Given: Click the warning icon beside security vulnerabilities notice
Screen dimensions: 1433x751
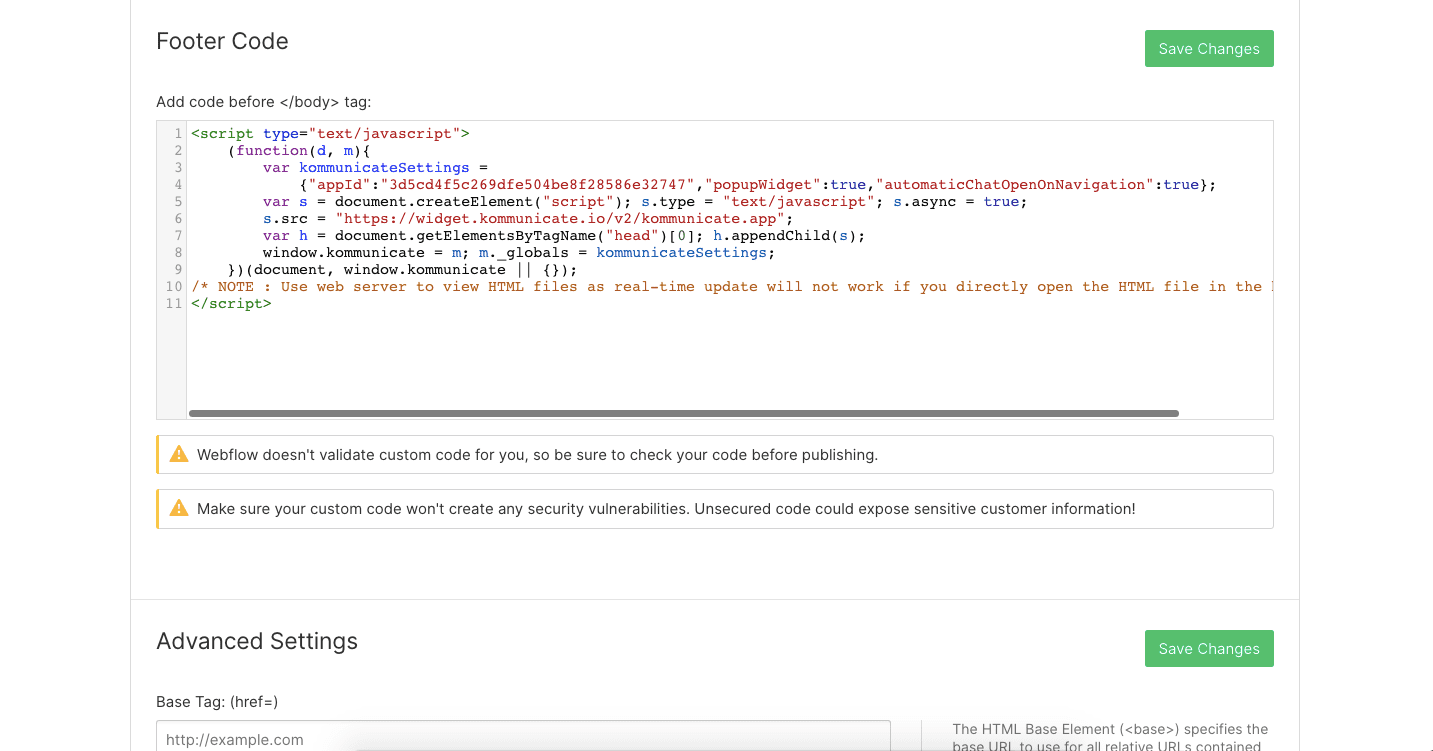Looking at the screenshot, I should point(179,508).
